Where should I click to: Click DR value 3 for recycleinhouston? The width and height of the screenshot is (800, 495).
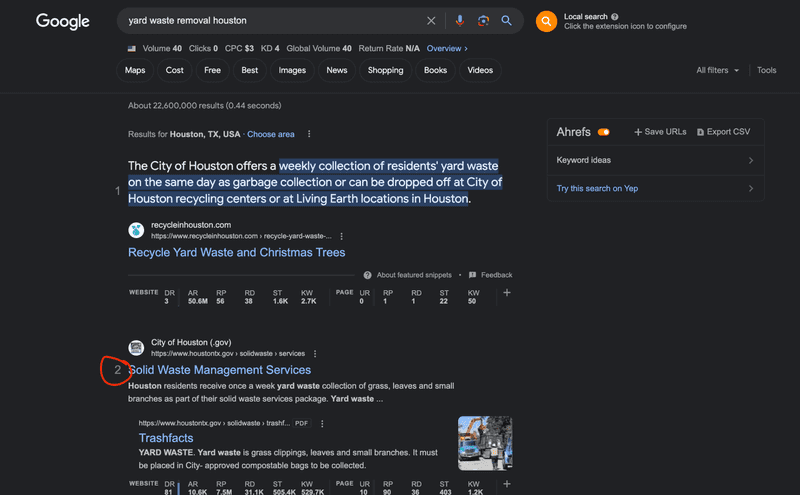pyautogui.click(x=166, y=302)
